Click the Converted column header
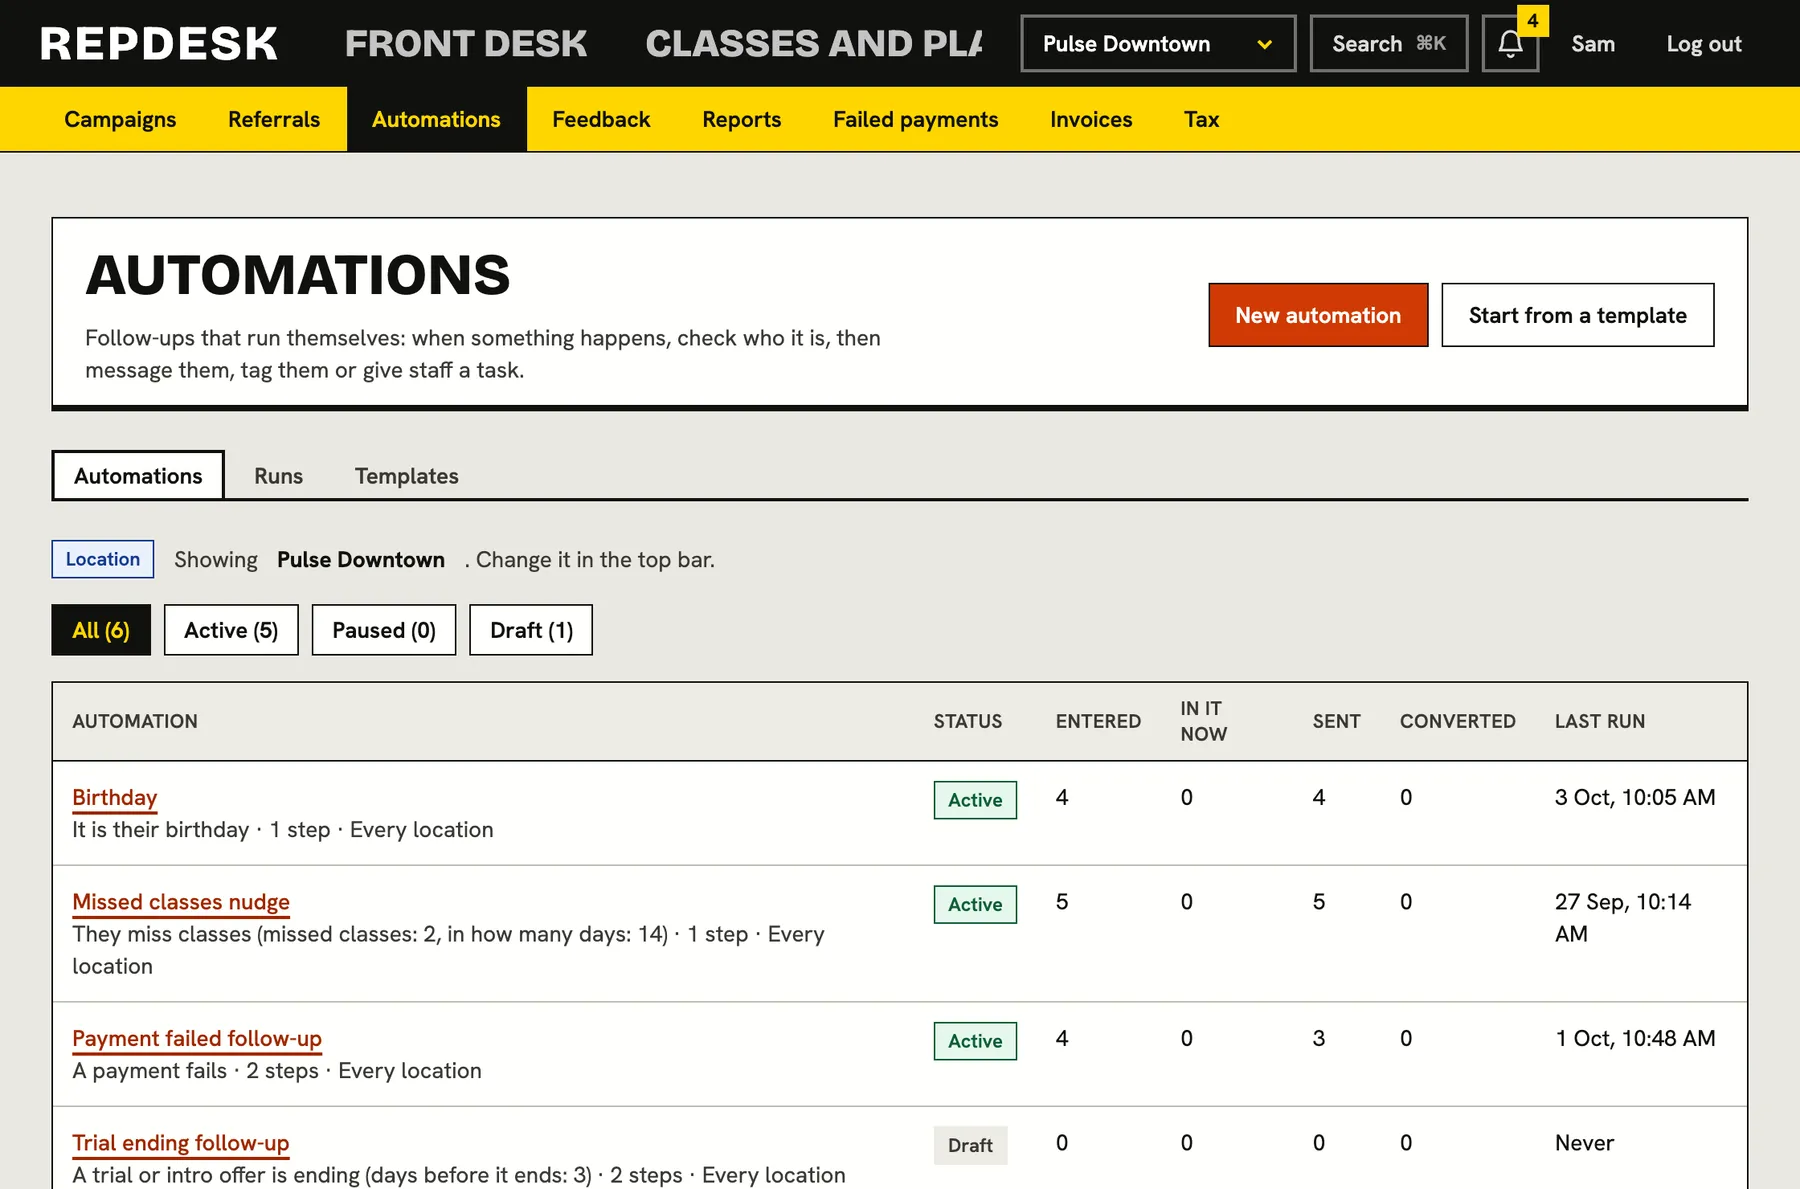This screenshot has width=1800, height=1189. coord(1458,721)
